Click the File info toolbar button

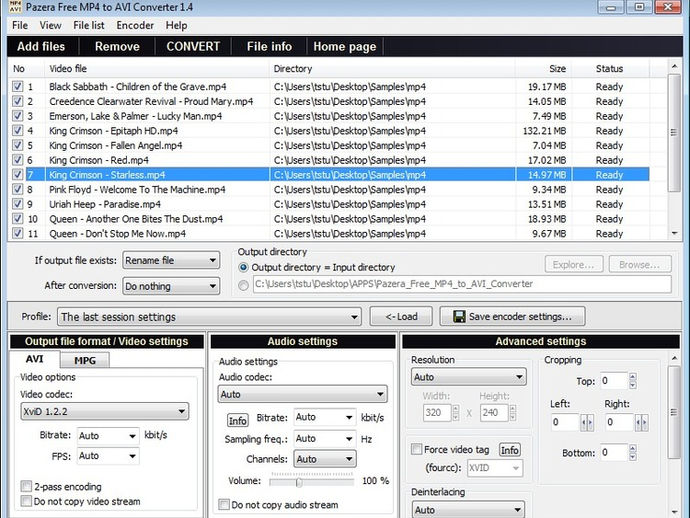pyautogui.click(x=269, y=46)
